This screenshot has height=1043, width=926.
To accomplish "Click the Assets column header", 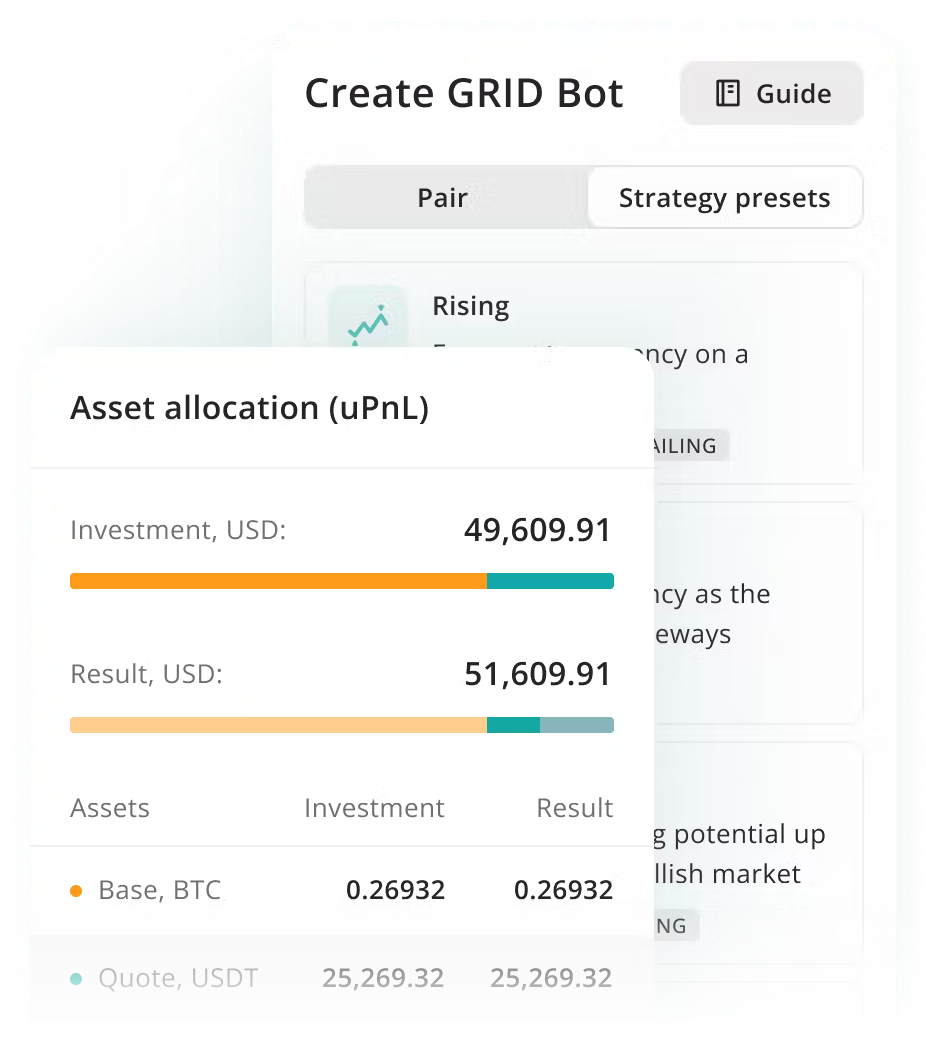I will point(110,808).
